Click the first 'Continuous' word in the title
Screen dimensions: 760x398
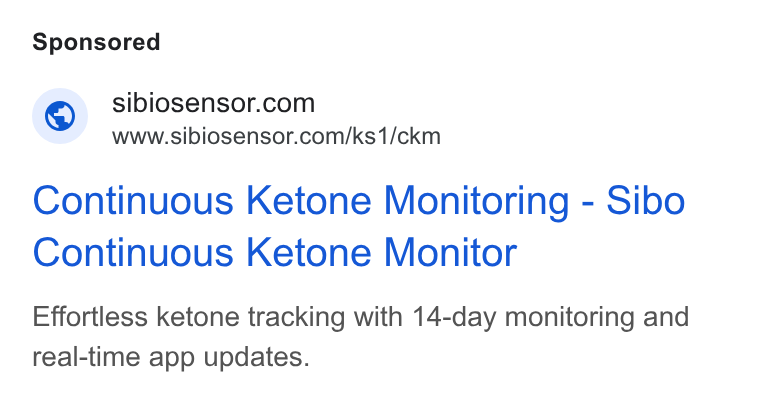[133, 200]
